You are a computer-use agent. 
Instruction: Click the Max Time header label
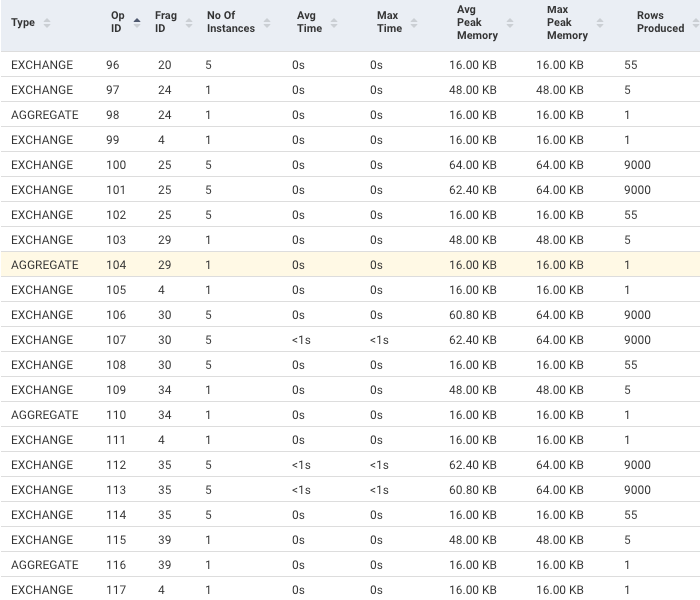389,22
